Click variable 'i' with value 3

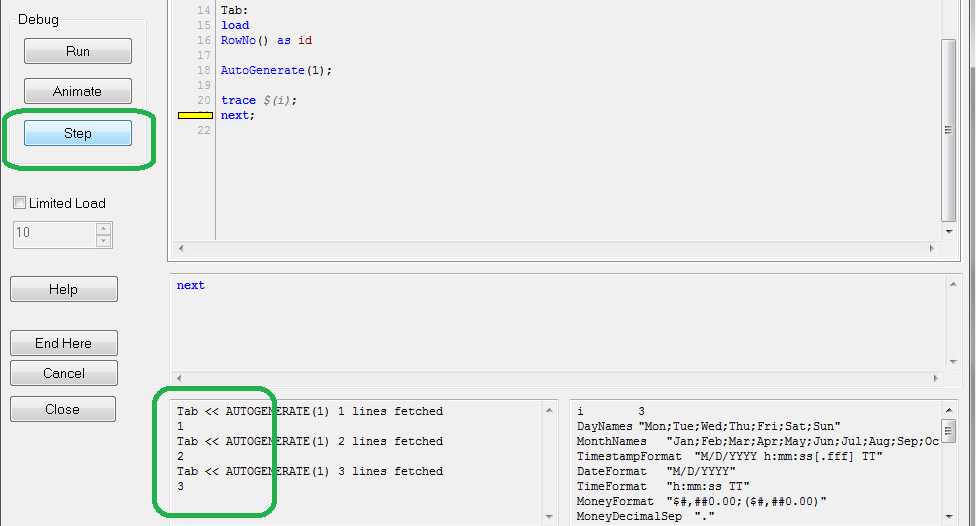611,411
